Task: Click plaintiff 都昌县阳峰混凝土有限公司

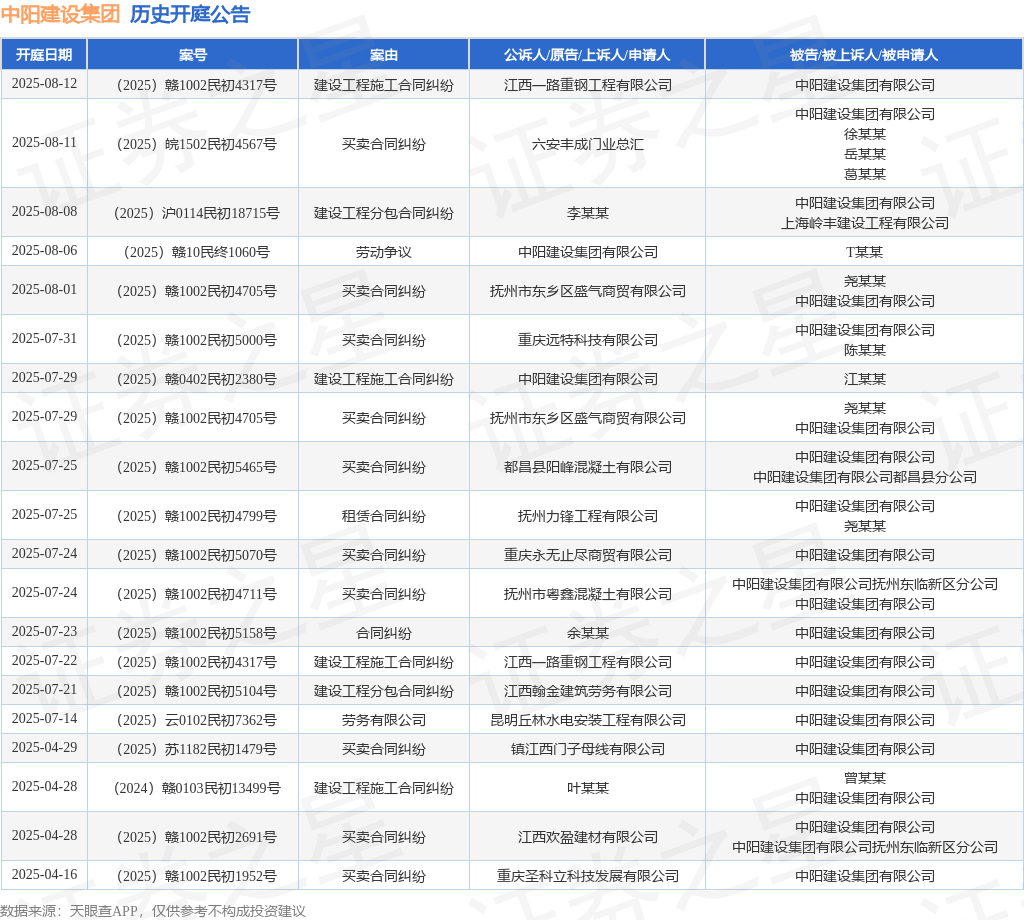Action: click(x=587, y=468)
